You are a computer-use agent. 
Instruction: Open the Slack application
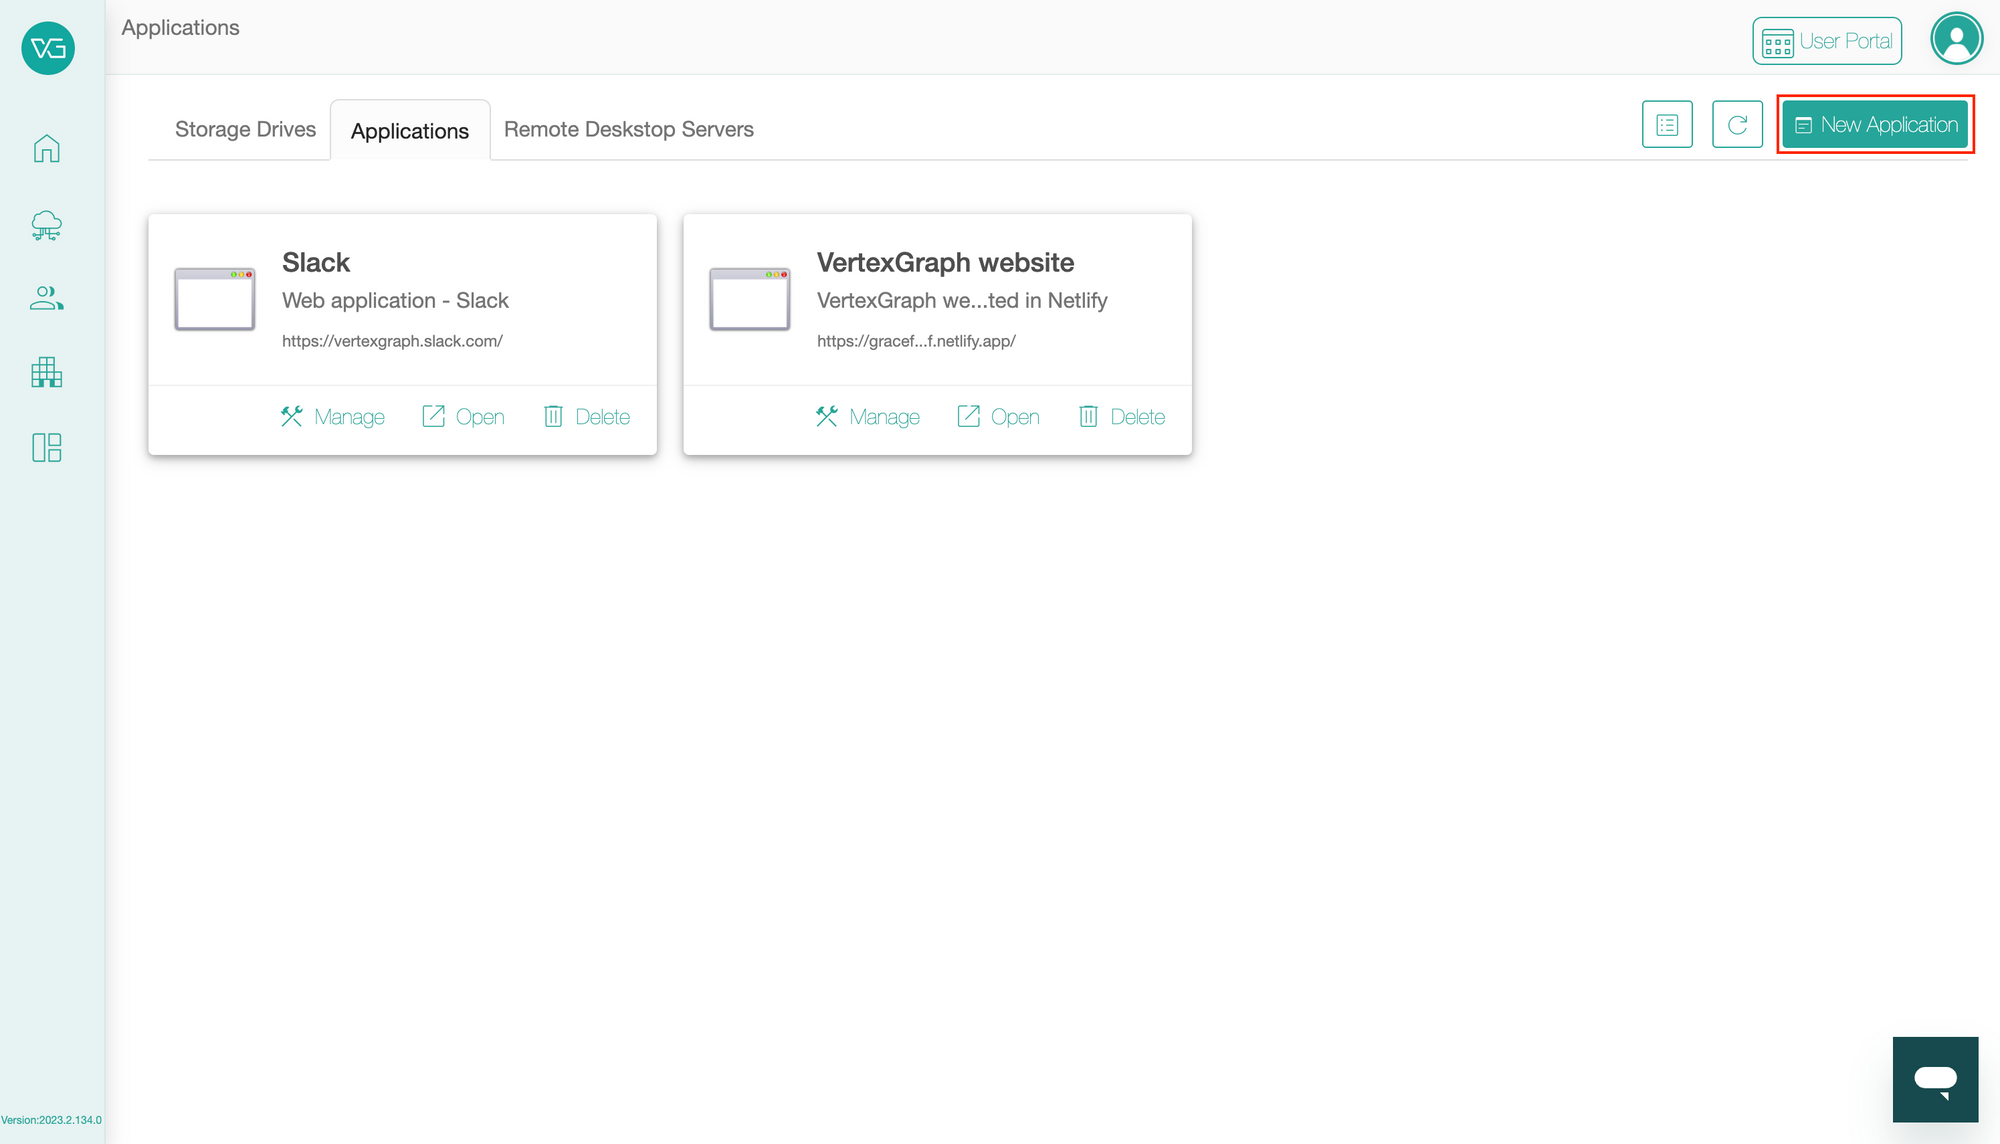[463, 417]
